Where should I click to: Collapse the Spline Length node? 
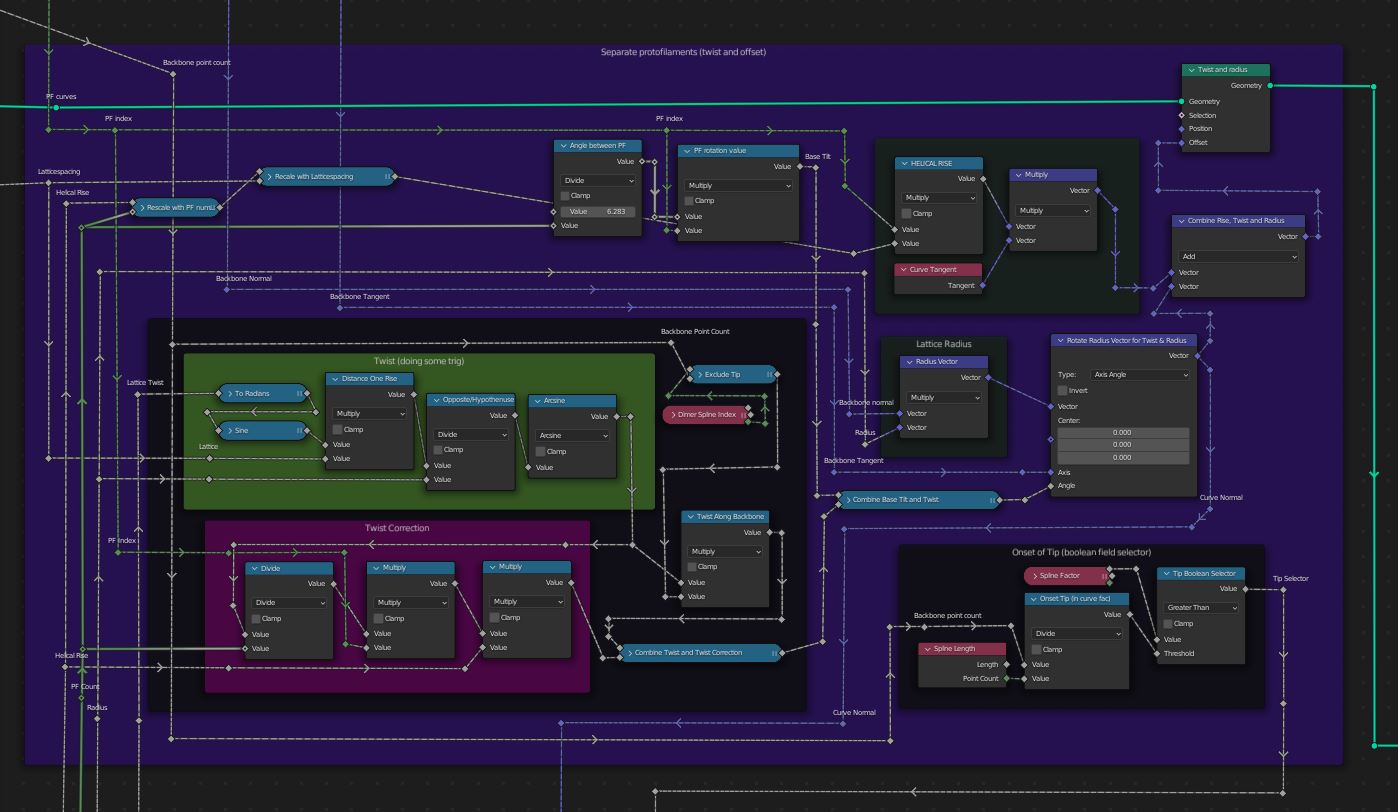click(x=927, y=649)
